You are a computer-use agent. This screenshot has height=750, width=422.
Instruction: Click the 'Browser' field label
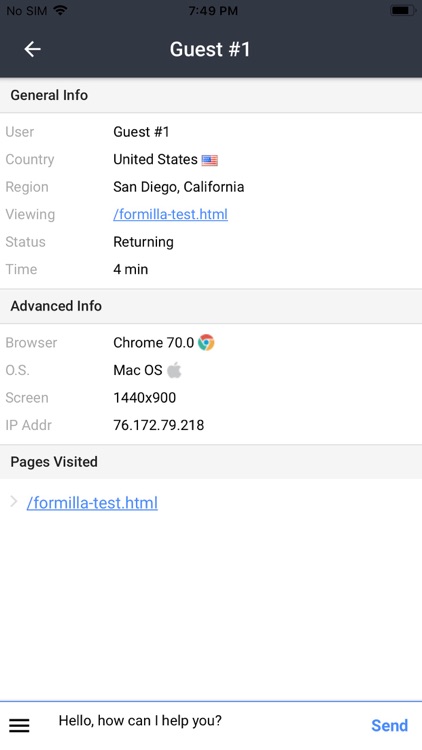[31, 342]
